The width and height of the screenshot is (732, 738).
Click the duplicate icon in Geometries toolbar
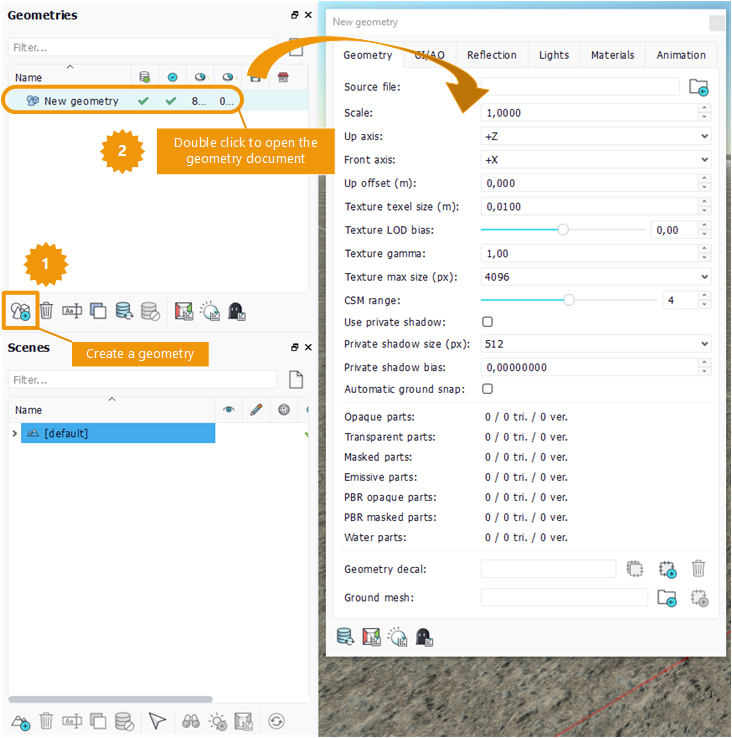(98, 311)
